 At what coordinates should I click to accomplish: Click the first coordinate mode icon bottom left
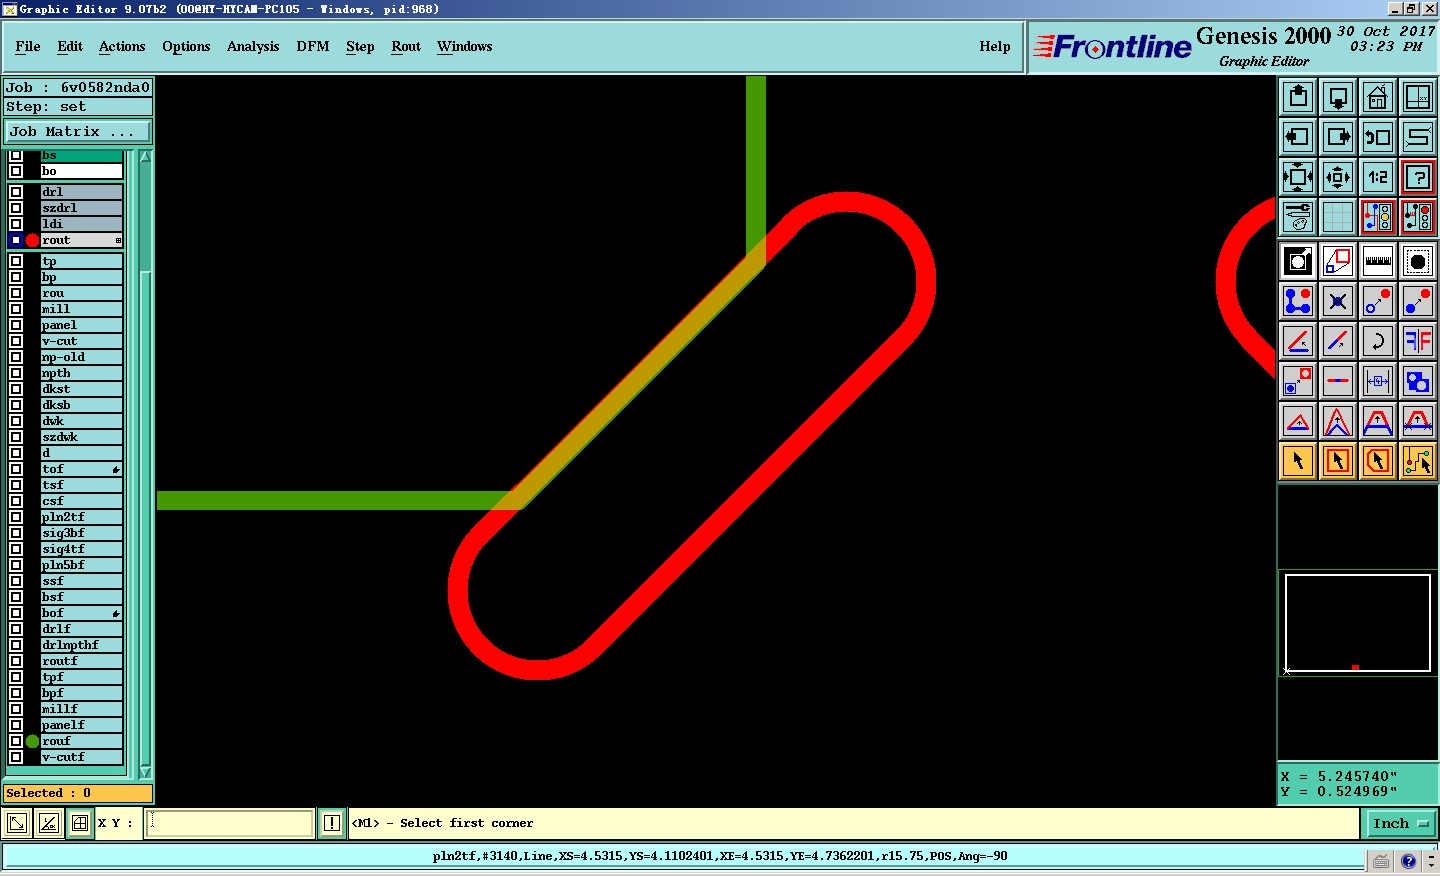point(17,824)
